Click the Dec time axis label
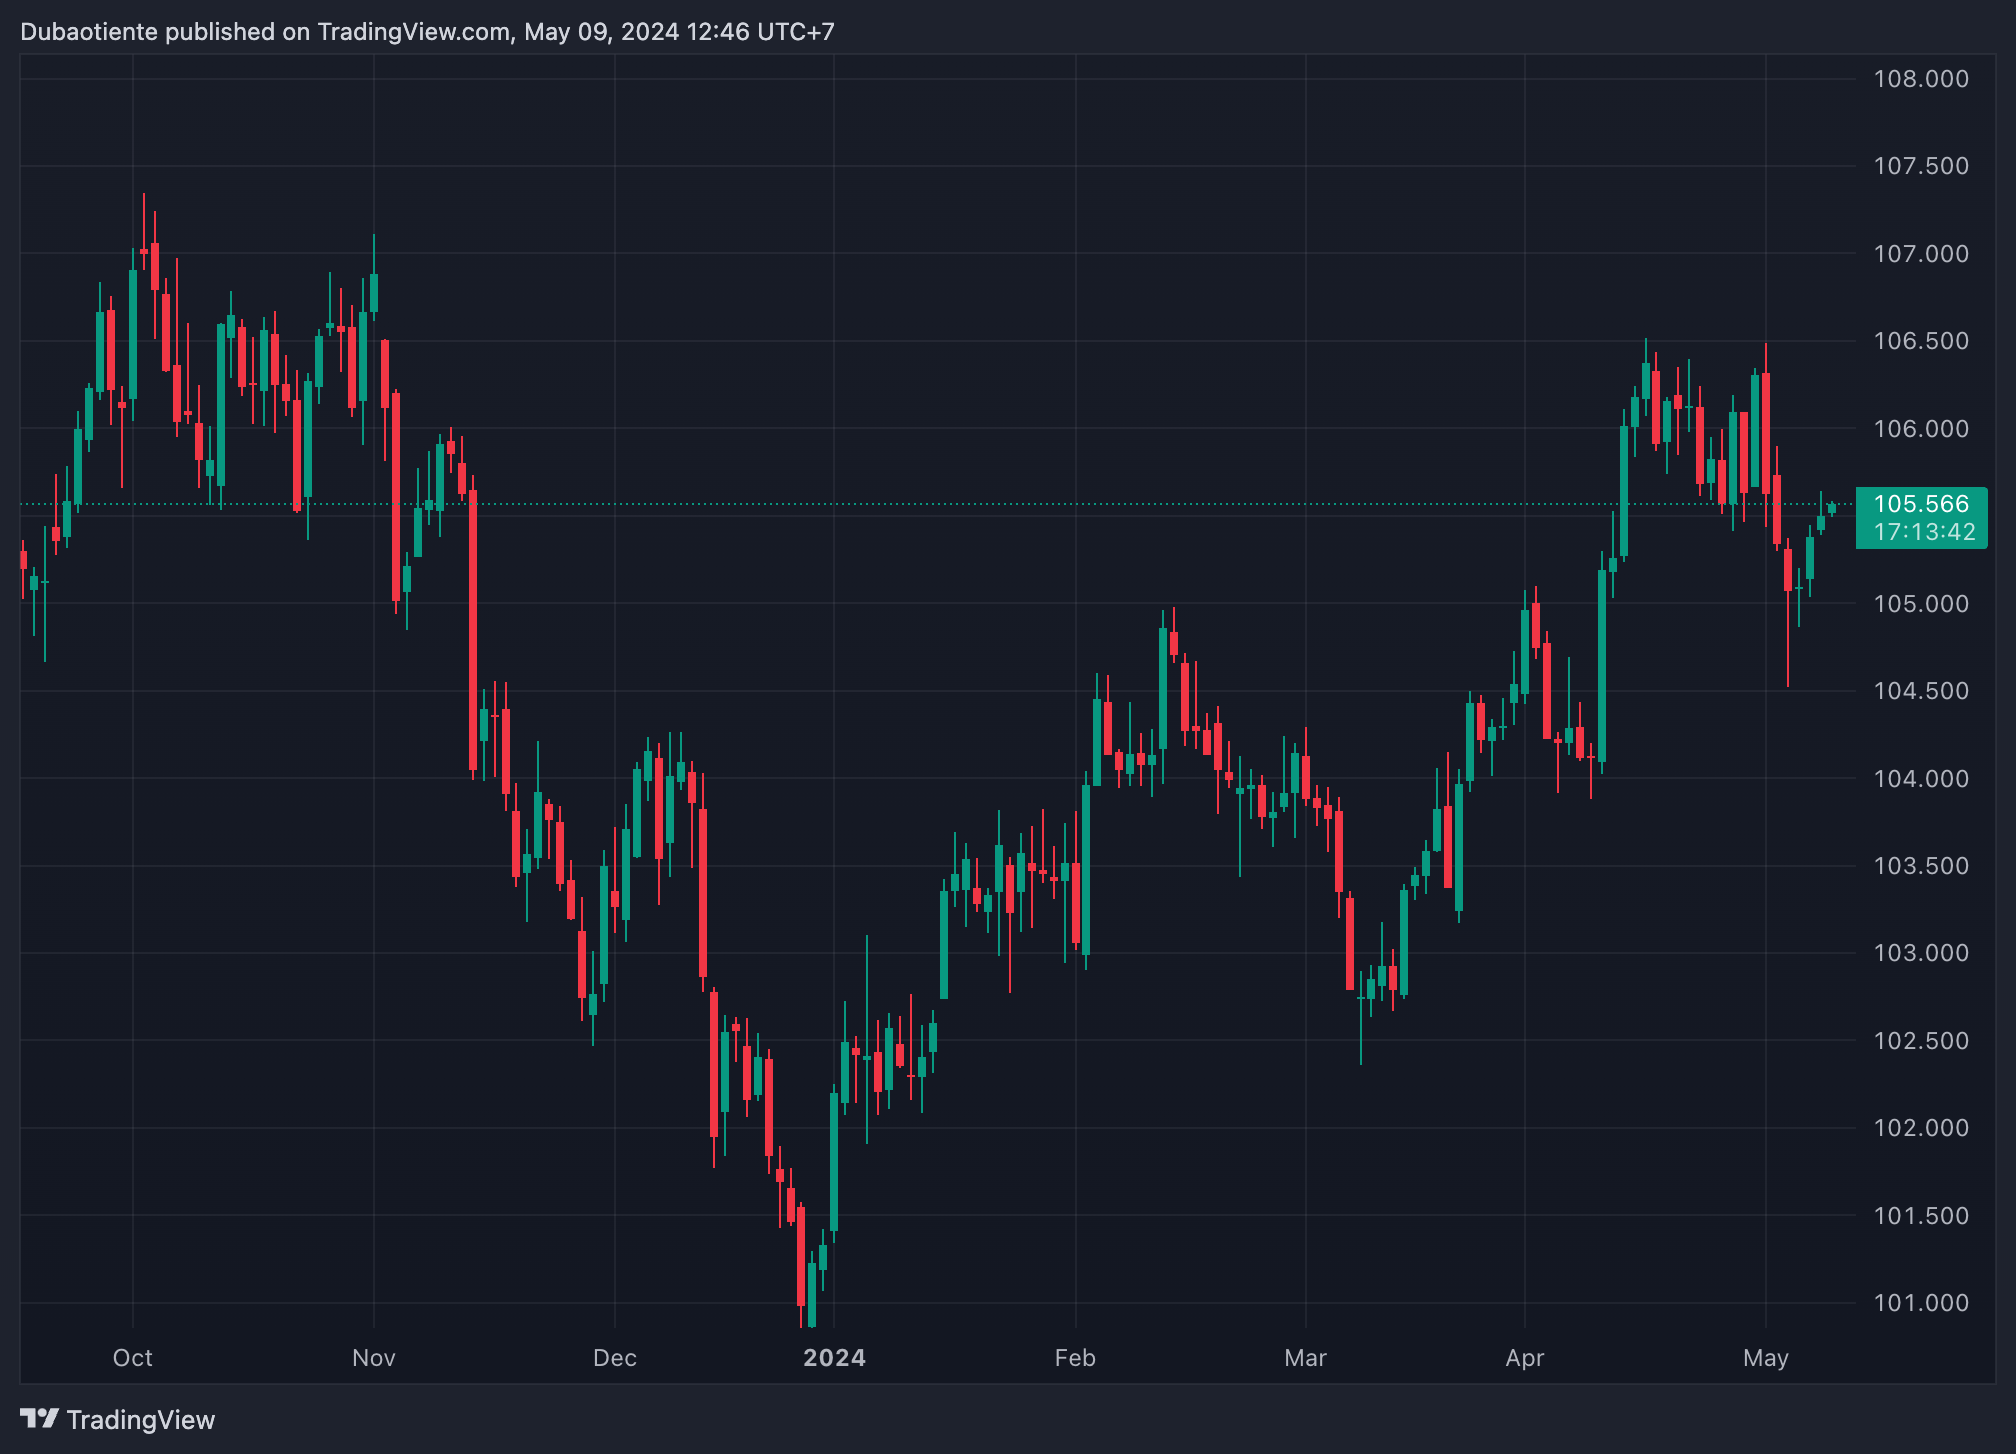 click(x=615, y=1358)
